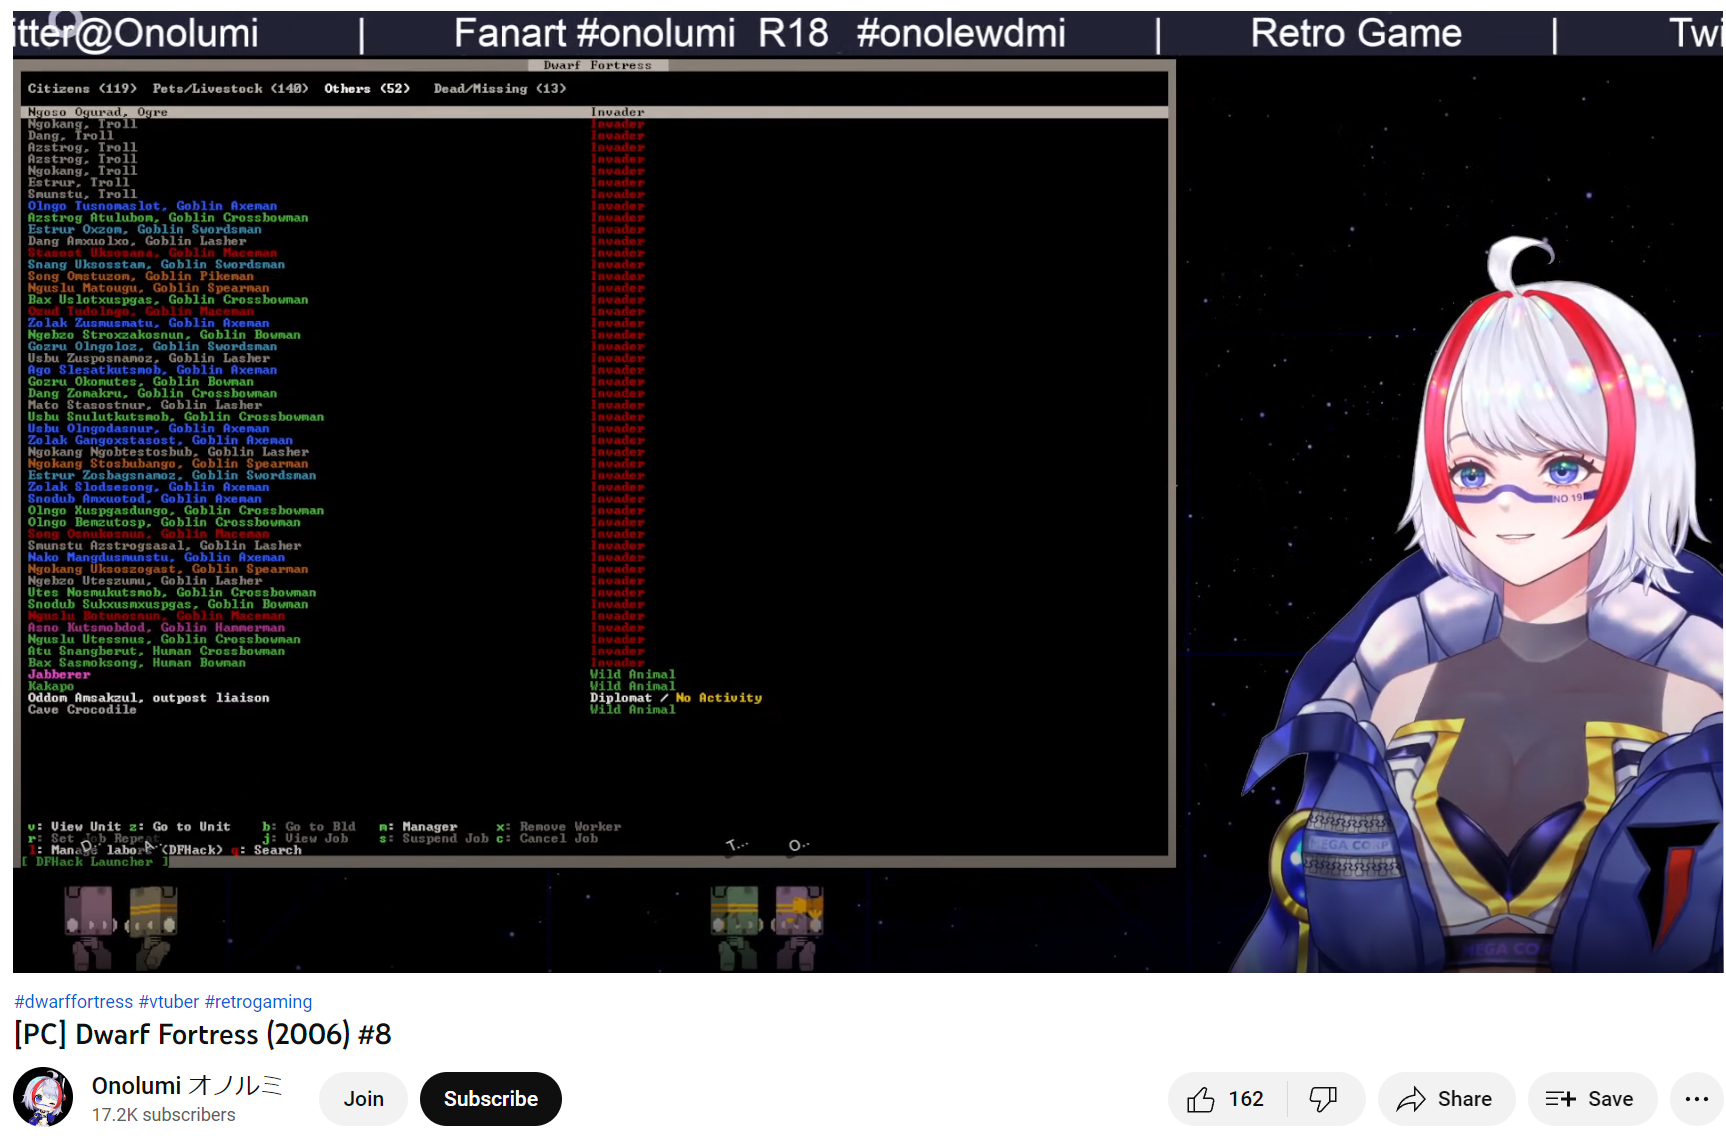
Task: Switch to the Pets/Livestock (140) tab
Action: point(230,89)
